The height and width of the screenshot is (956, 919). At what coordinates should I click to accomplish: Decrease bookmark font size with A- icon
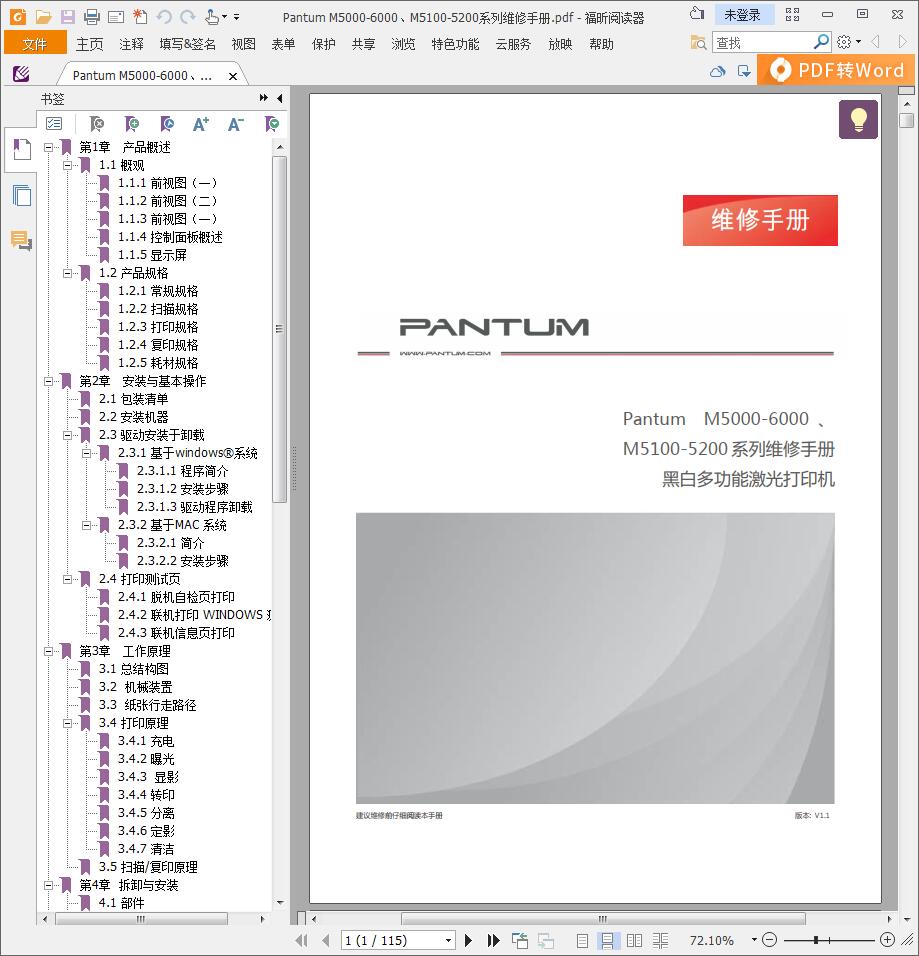[235, 124]
